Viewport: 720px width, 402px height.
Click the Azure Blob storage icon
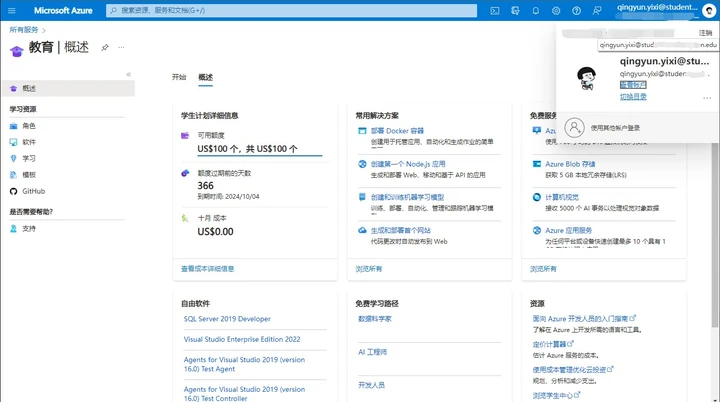(537, 164)
